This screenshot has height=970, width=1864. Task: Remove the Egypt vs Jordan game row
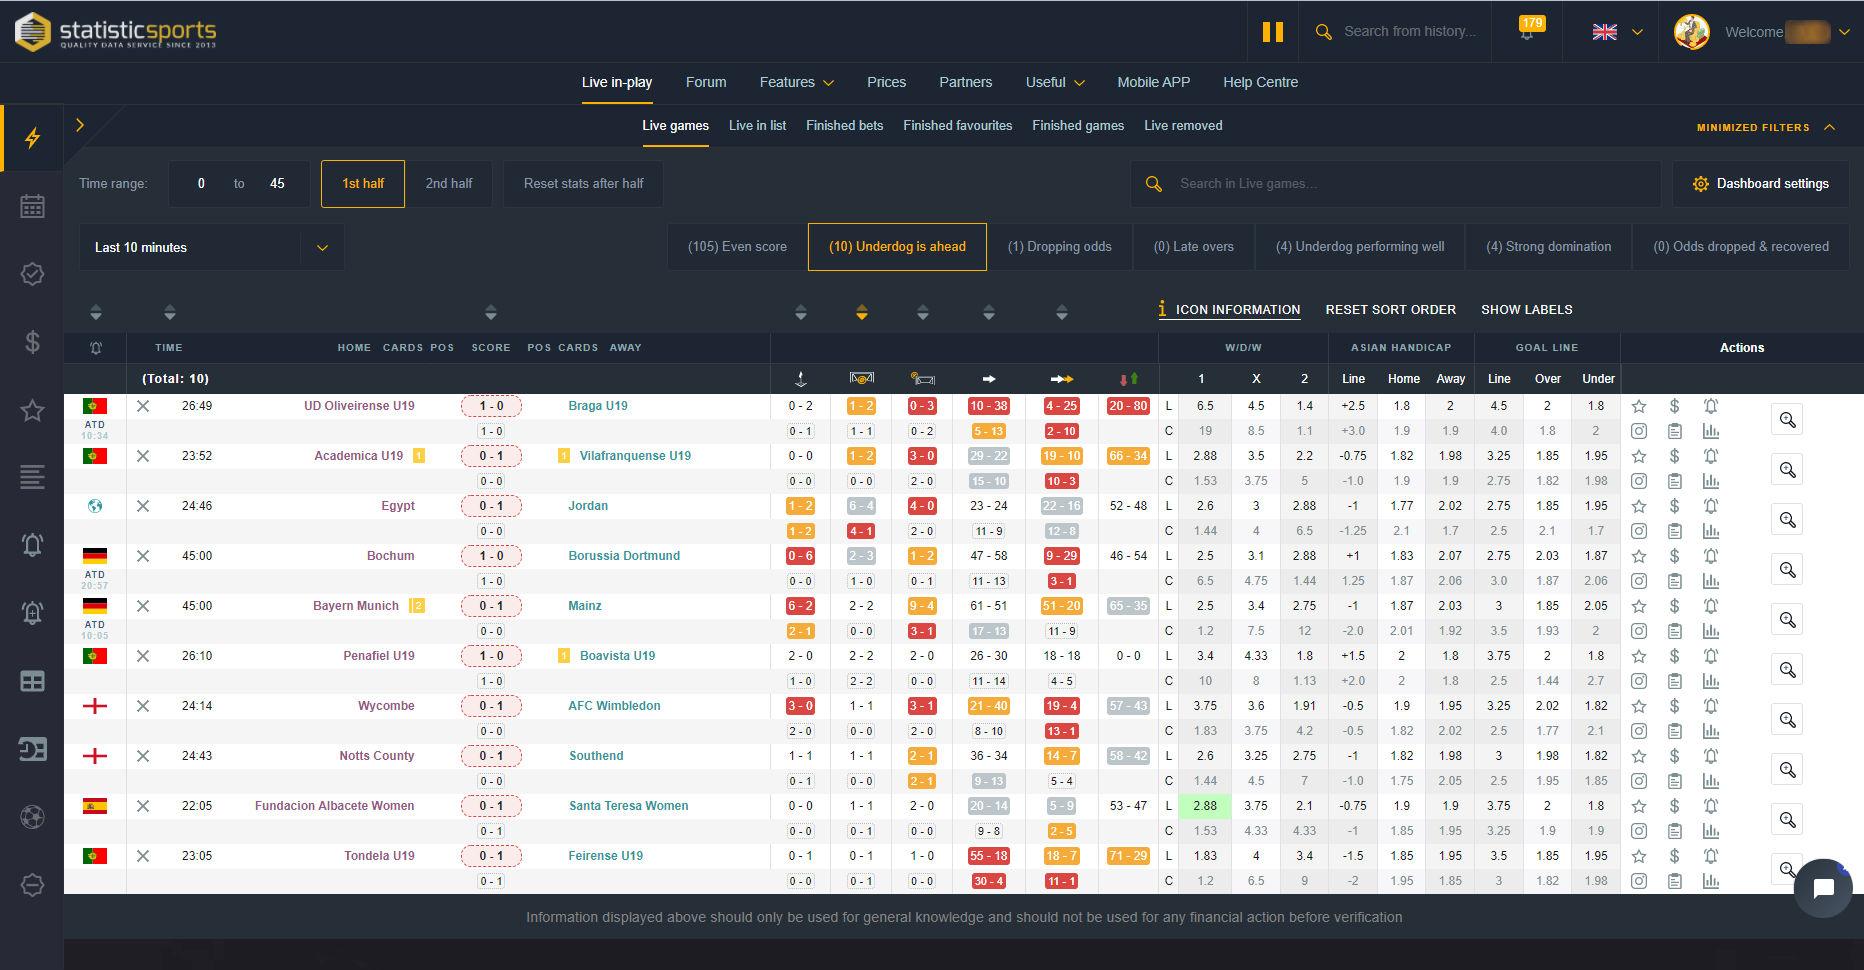coord(143,506)
